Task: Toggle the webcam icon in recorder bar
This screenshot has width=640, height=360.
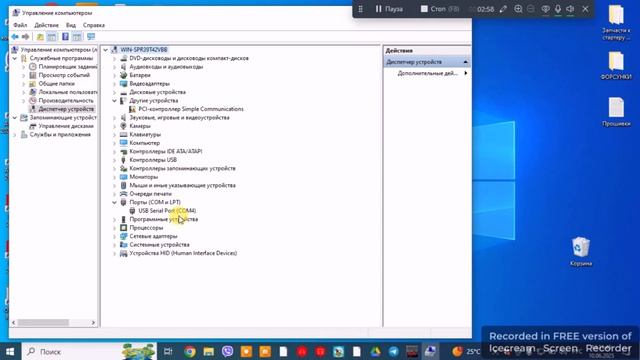Action: [x=545, y=9]
